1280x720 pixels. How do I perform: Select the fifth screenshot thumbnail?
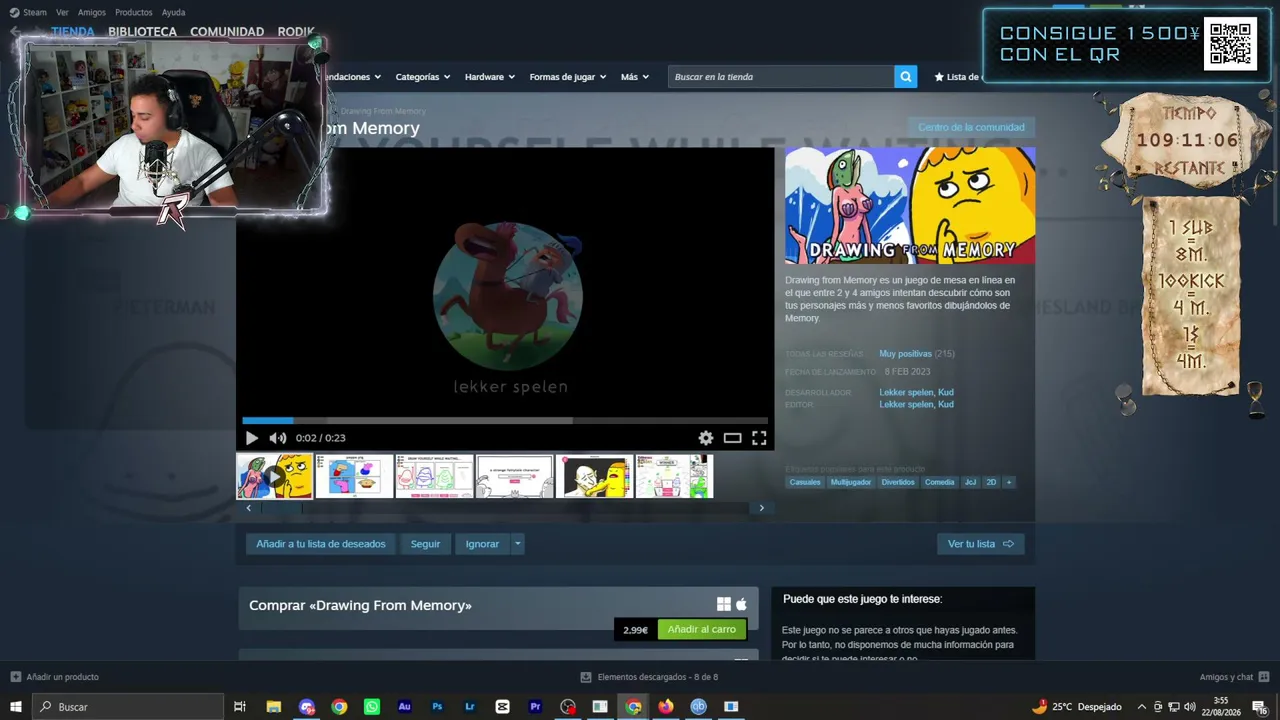pos(594,476)
